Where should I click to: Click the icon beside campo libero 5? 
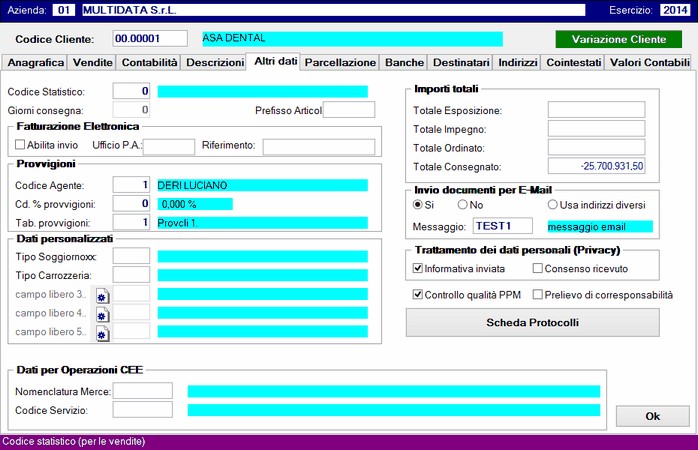(x=102, y=333)
